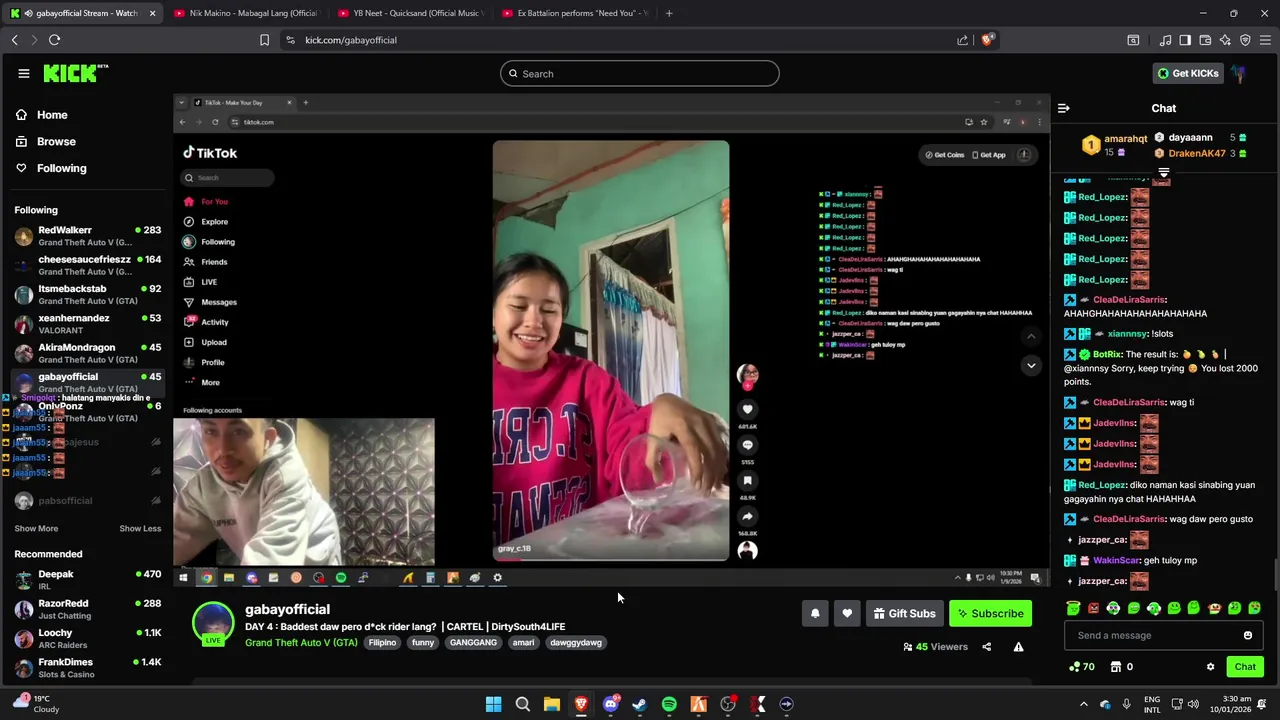Open Brave main menu
Screen dimensions: 1280x720
[1266, 40]
